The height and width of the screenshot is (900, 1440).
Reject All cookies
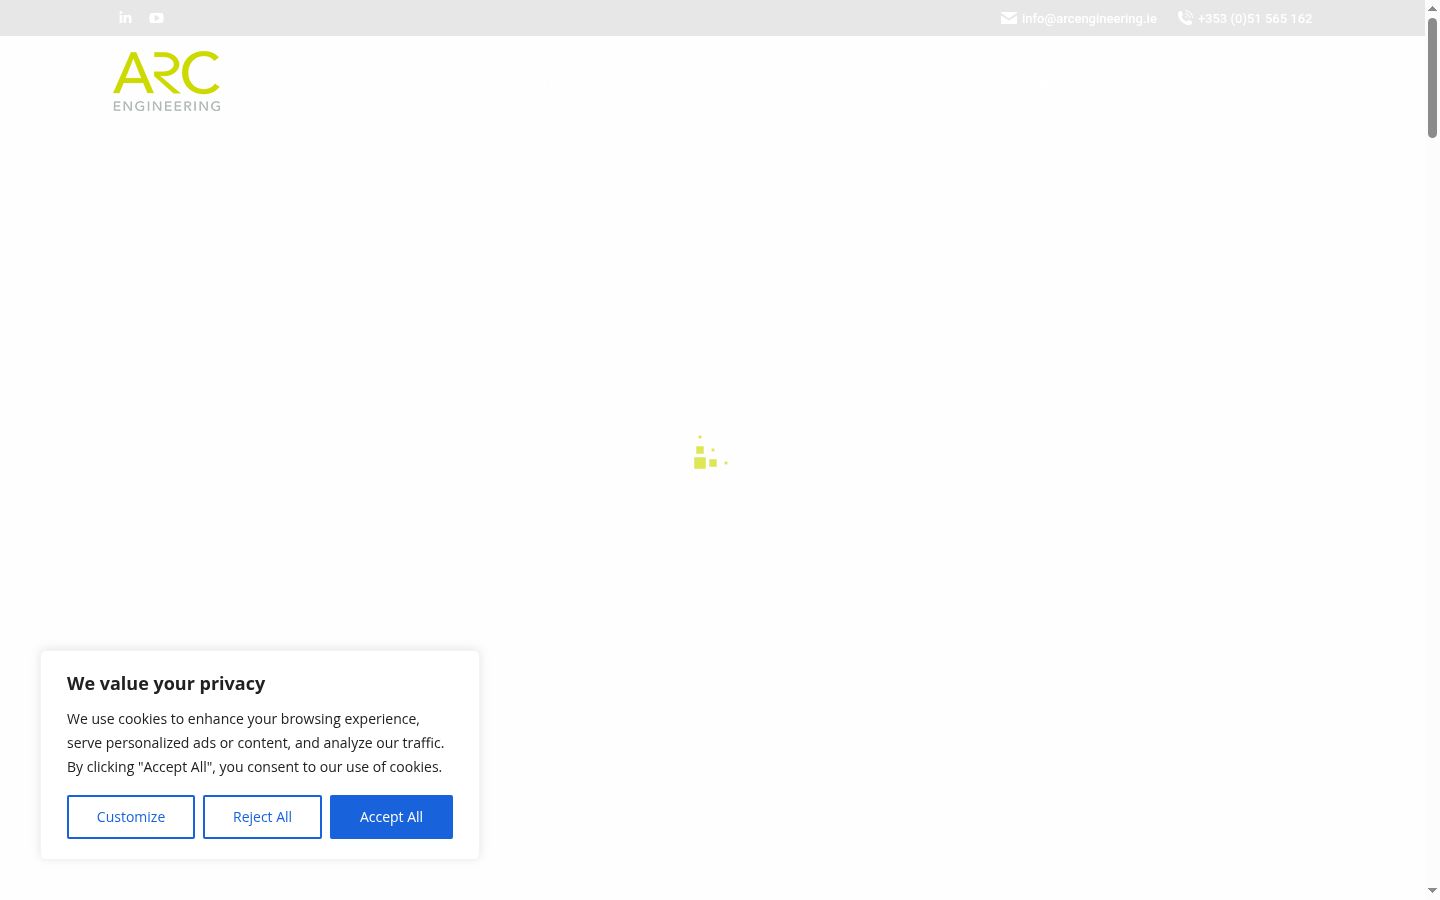coord(262,817)
